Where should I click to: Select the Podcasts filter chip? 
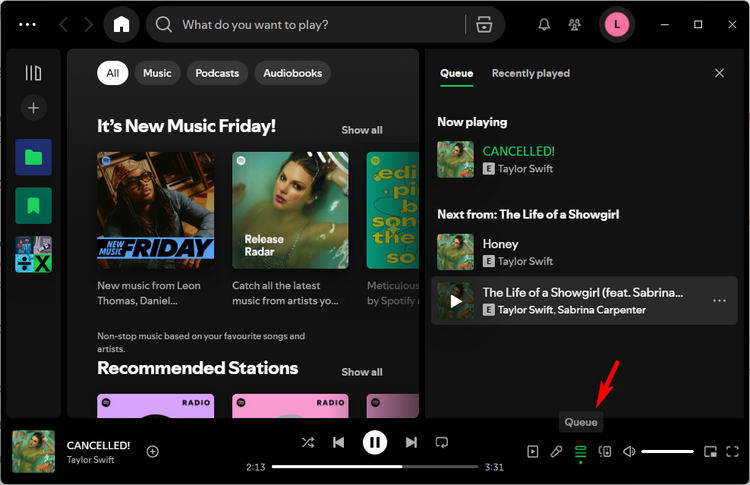217,73
